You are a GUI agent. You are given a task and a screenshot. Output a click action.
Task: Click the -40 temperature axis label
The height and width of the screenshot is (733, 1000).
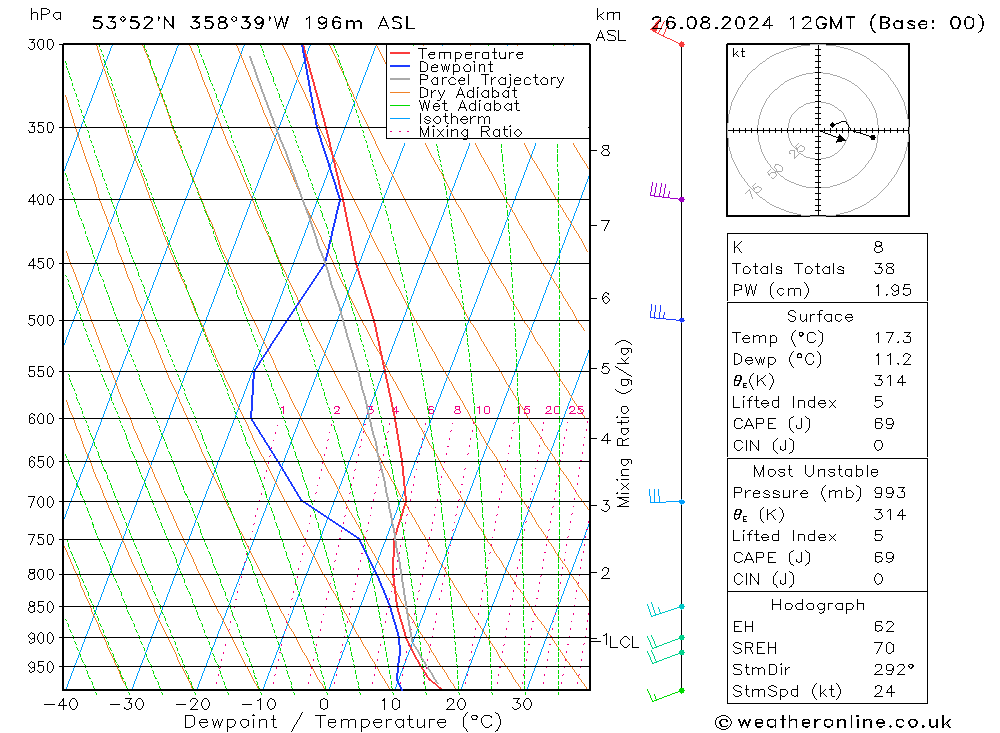coord(61,704)
